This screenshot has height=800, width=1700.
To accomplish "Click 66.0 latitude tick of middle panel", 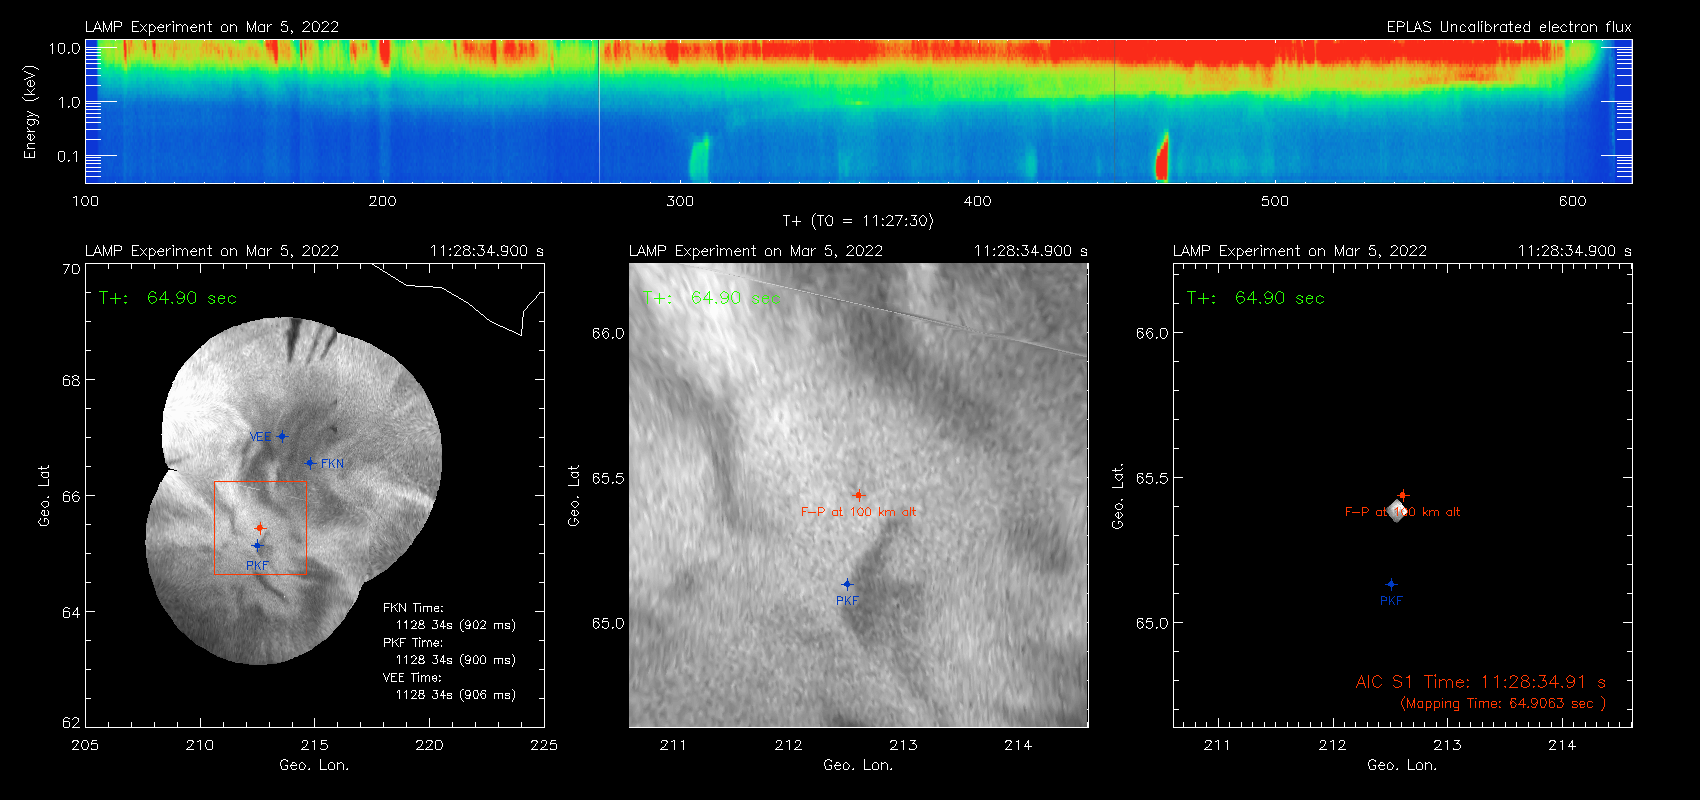I will [x=607, y=333].
